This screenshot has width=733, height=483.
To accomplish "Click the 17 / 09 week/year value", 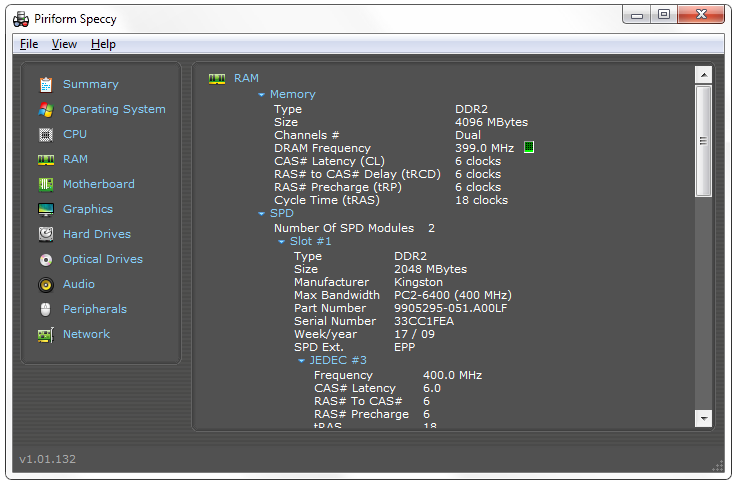I will click(415, 334).
